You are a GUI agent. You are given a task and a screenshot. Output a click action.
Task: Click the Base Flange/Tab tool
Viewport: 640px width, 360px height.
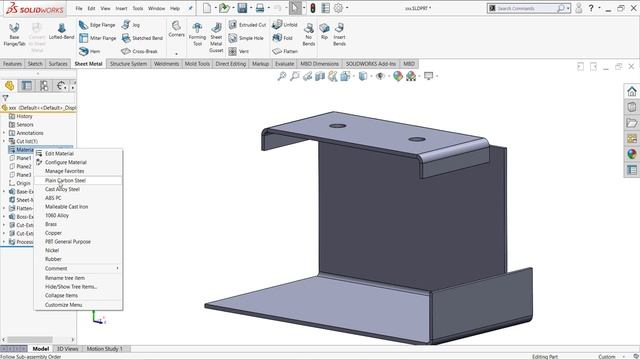click(x=14, y=34)
